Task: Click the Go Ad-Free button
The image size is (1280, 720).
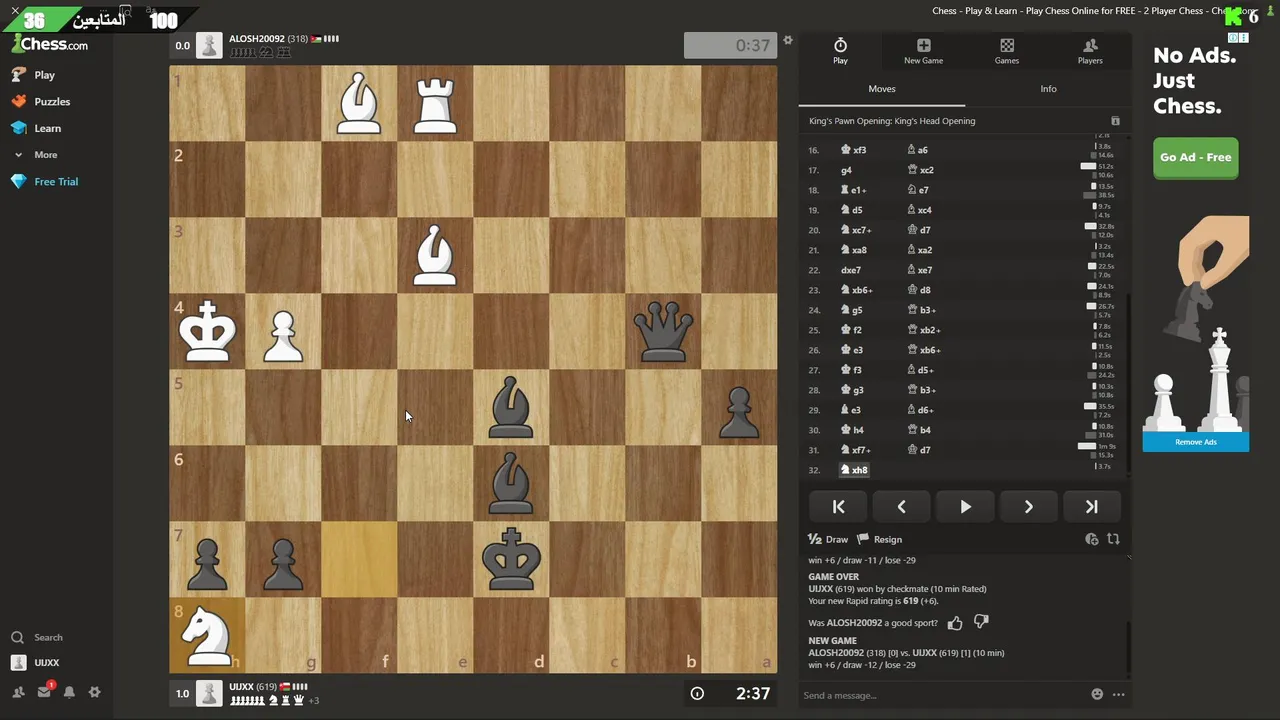Action: (x=1195, y=157)
